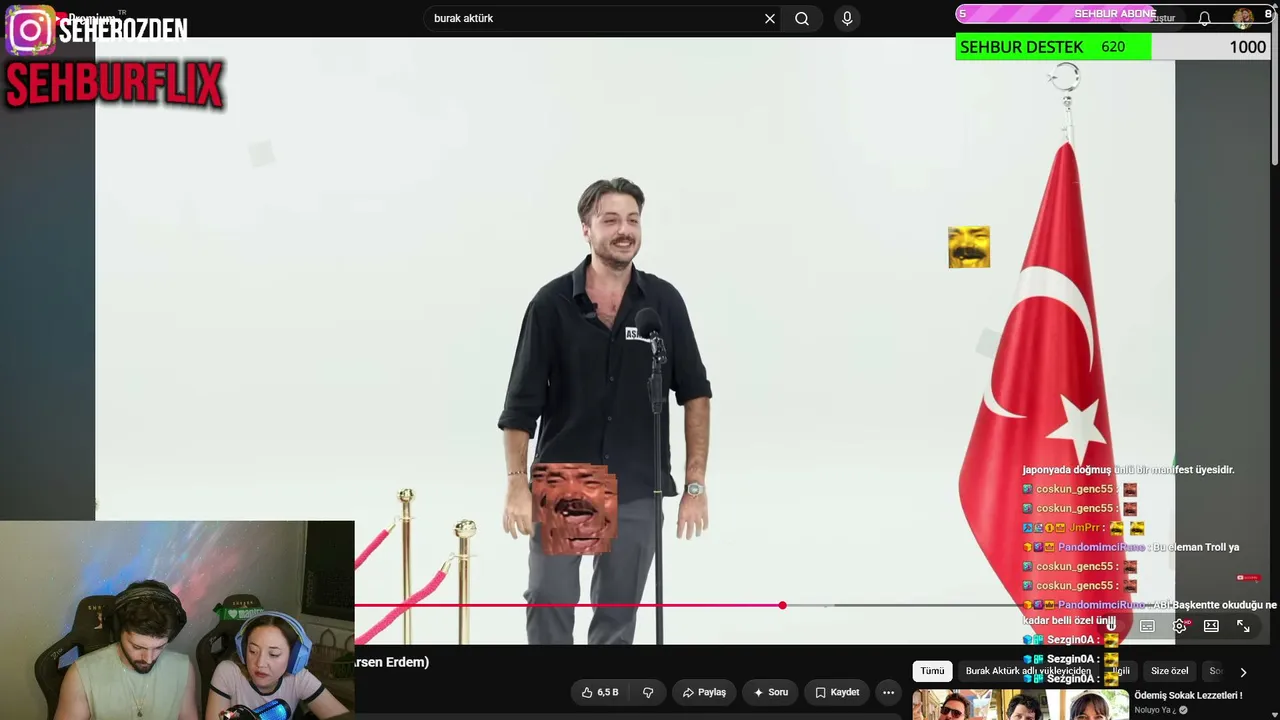The width and height of the screenshot is (1280, 720).
Task: Open the Ödemiş Sokak Lezzetleri ! title
Action: [1188, 695]
